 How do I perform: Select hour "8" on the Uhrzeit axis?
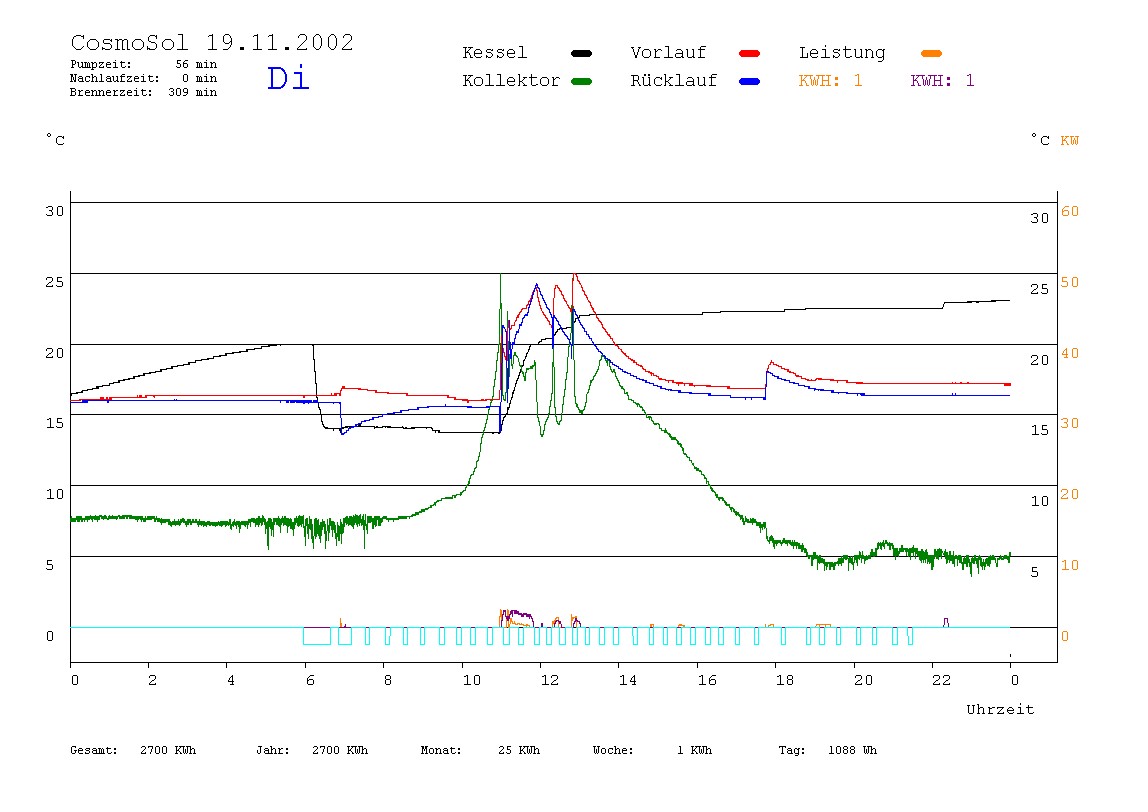(x=388, y=680)
